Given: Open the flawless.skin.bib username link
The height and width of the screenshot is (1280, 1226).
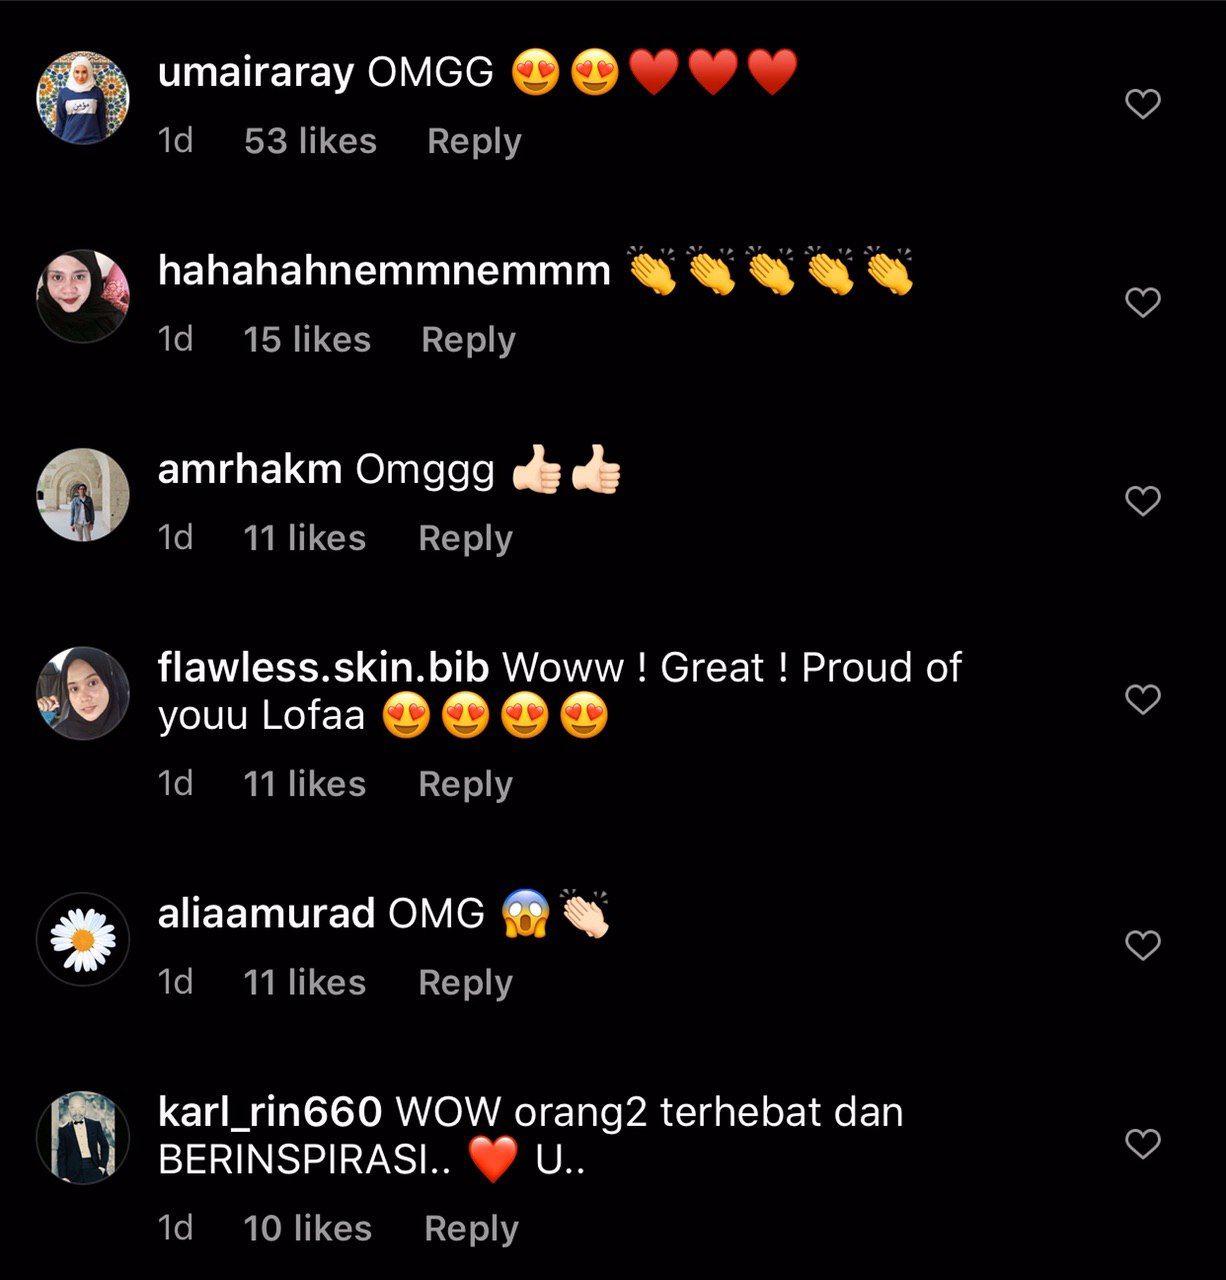Looking at the screenshot, I should click(x=323, y=667).
